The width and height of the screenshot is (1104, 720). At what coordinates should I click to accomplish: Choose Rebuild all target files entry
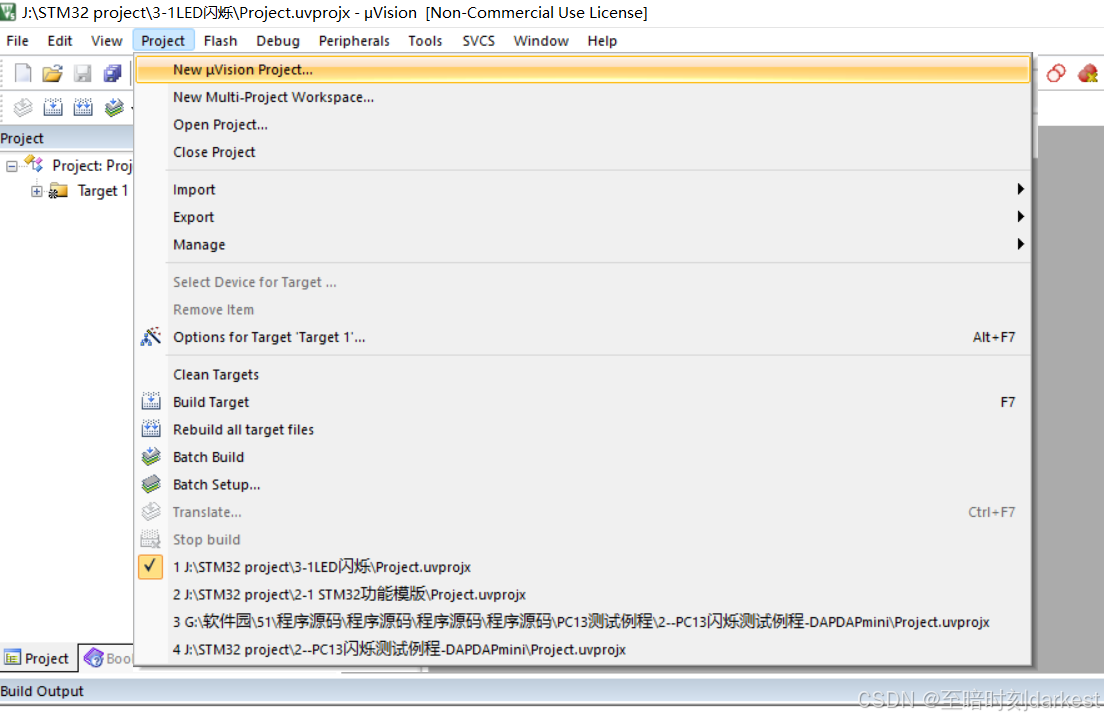coord(584,429)
